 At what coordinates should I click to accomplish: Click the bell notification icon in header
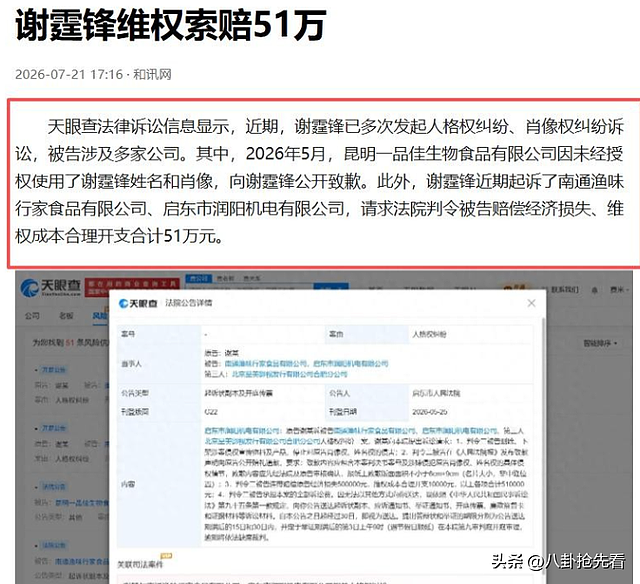594,290
